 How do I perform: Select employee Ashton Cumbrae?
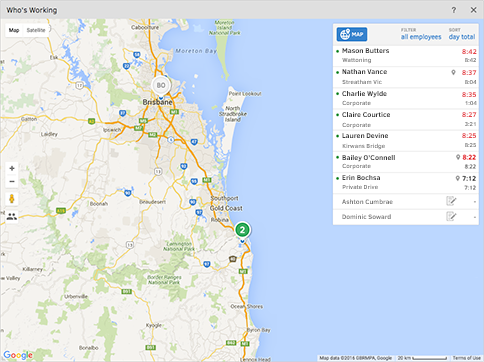tap(406, 202)
